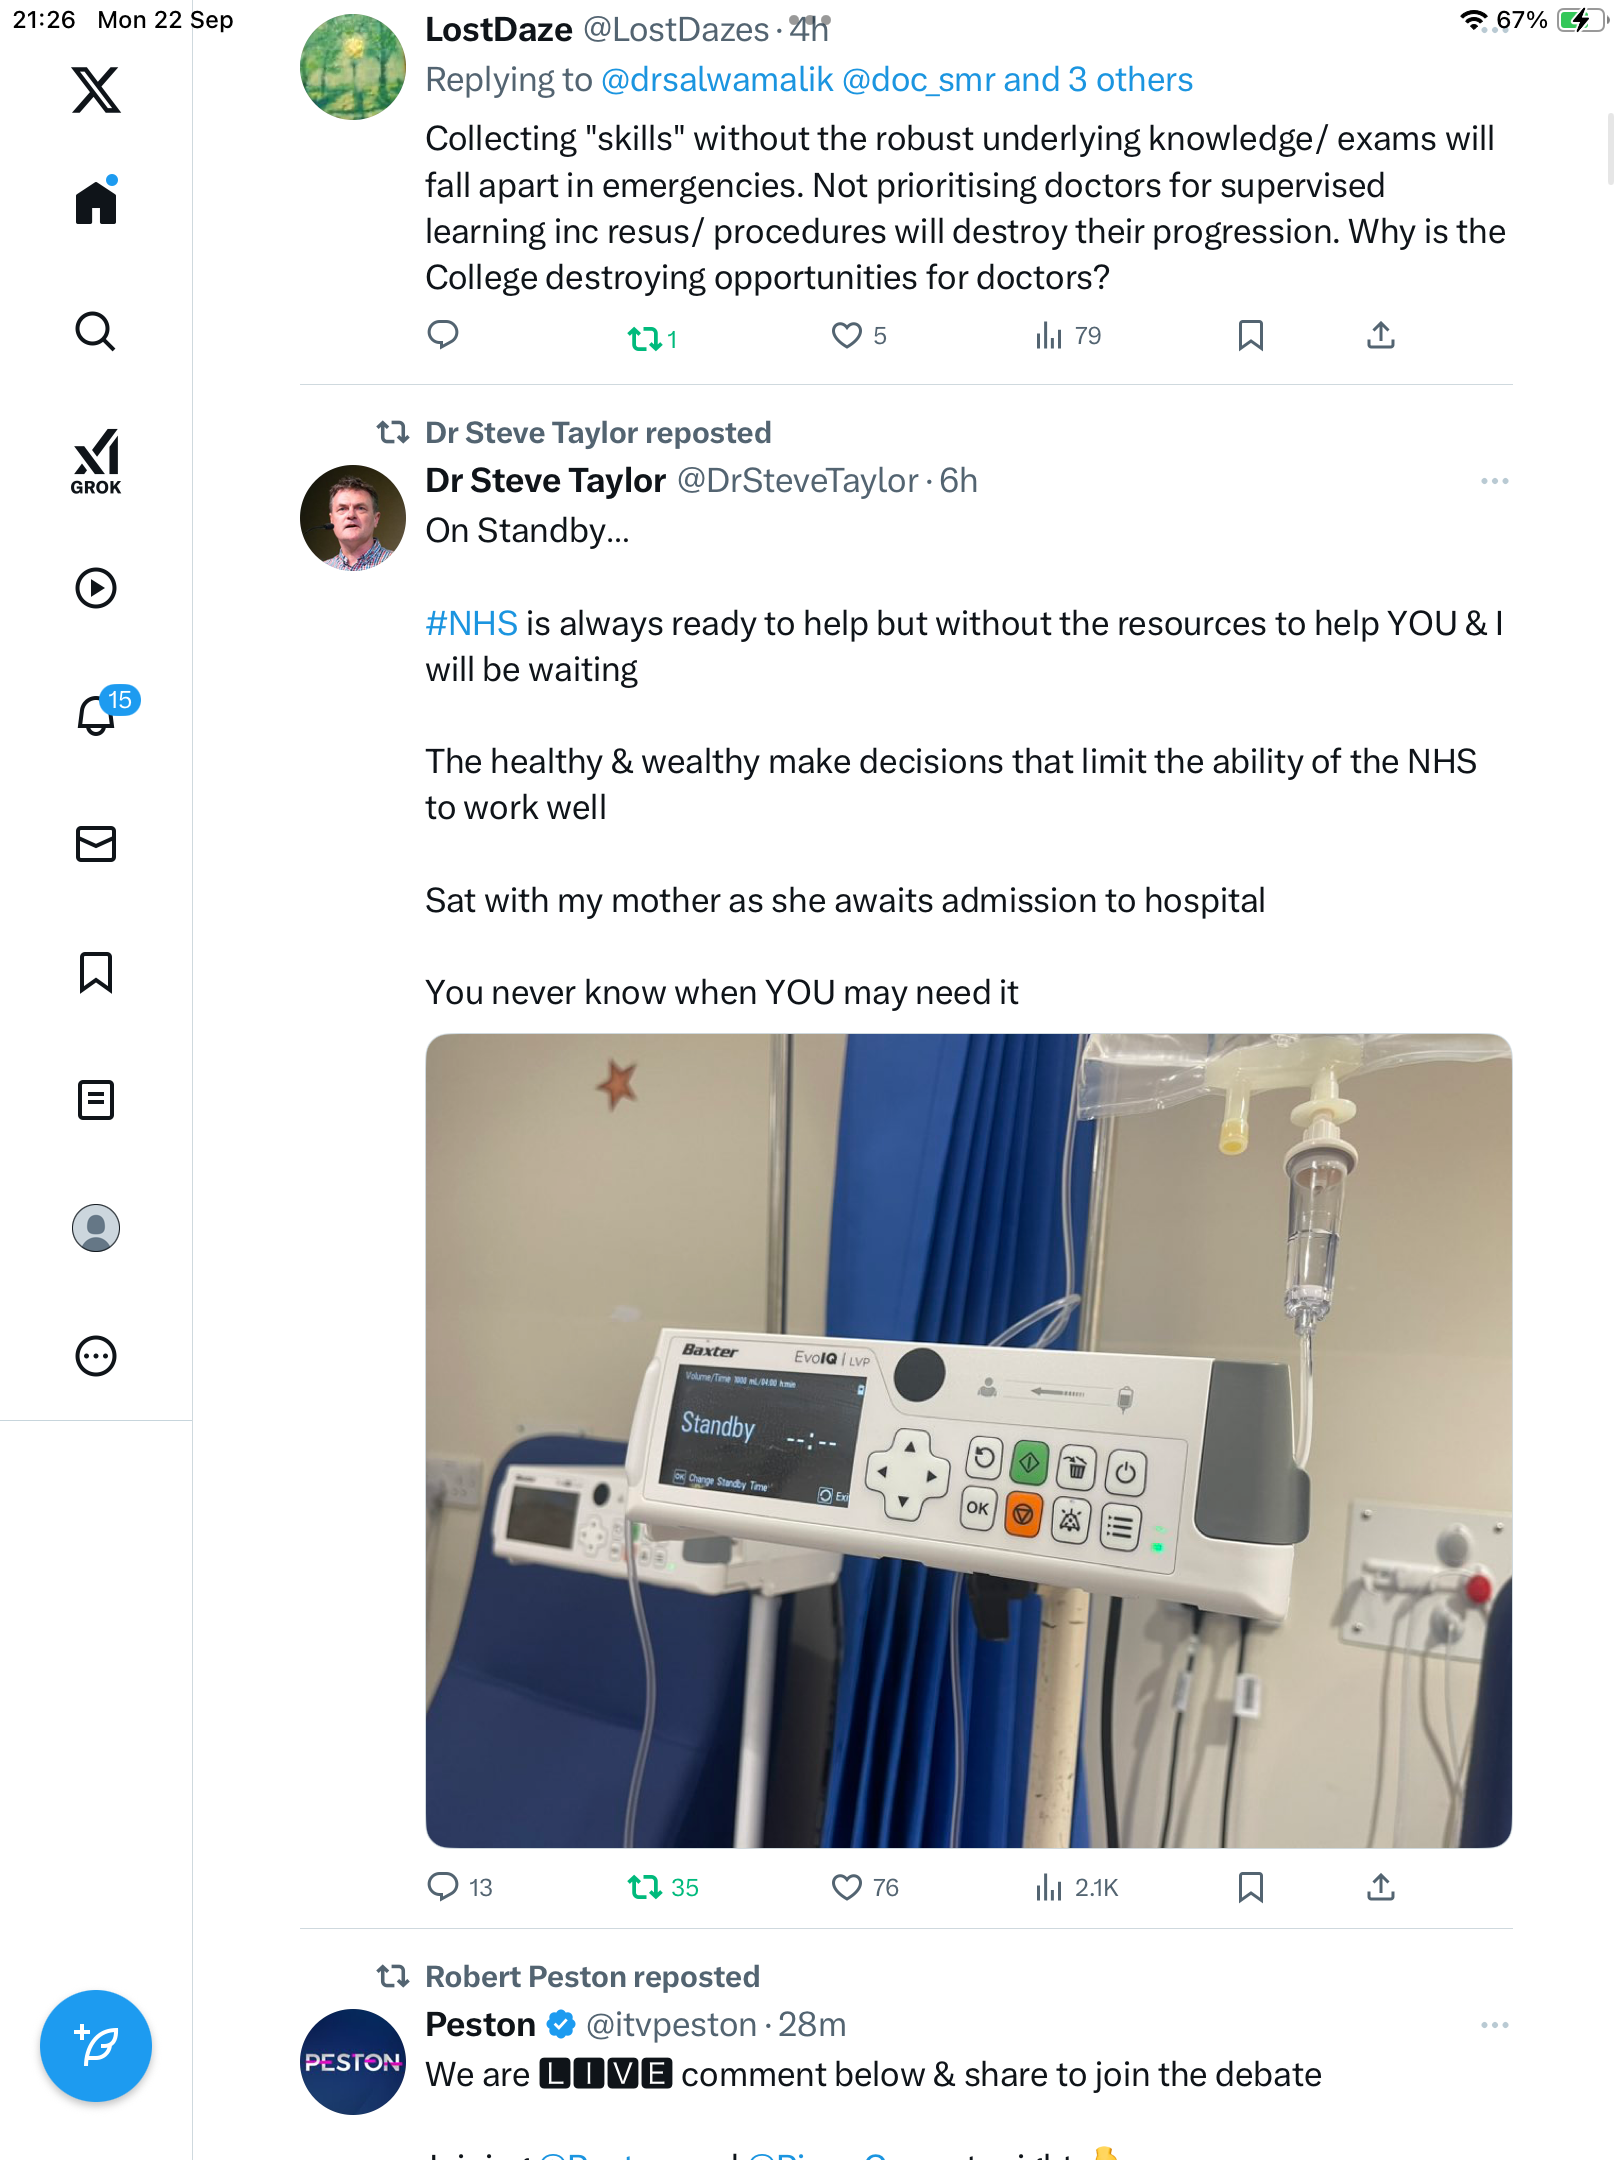The image size is (1620, 2160).
Task: Open the Lists page in sidebar
Action: tap(96, 1100)
